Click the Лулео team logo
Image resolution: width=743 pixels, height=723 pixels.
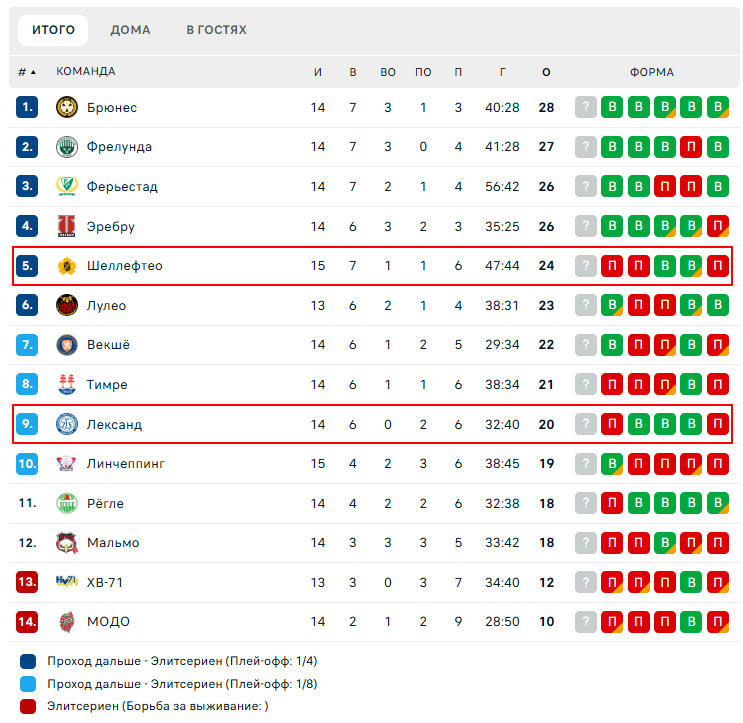click(67, 305)
